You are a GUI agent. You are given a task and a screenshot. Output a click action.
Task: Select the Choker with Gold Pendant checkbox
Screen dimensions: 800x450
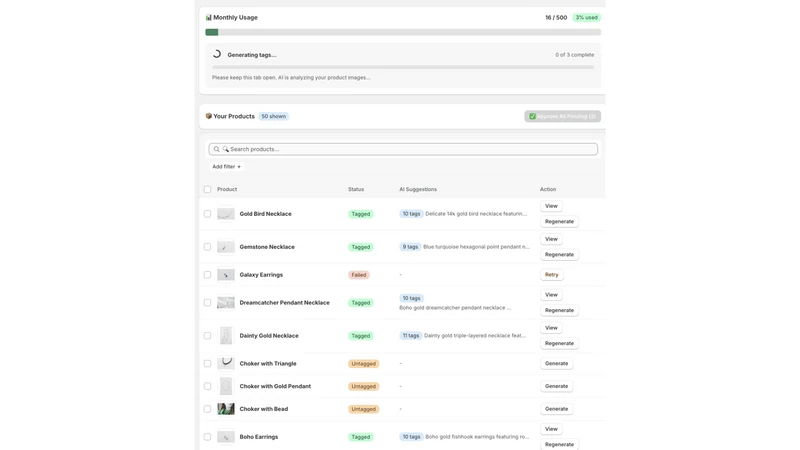coord(207,386)
